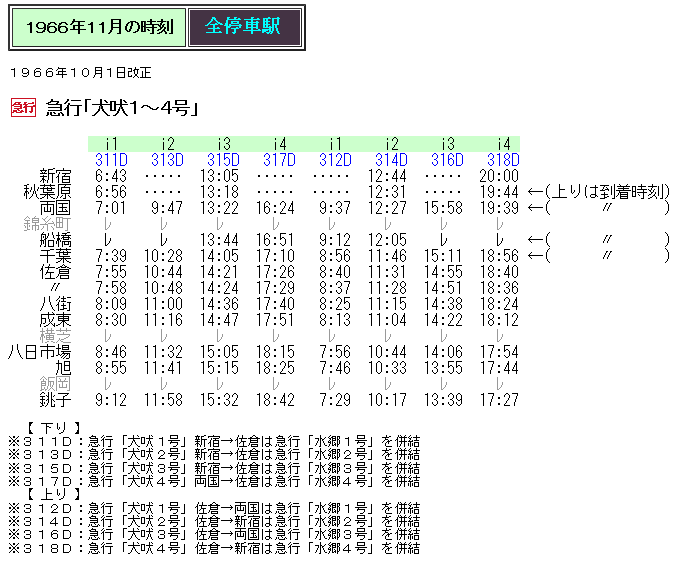
Task: Click the ※318D 犬吠4号 note line
Action: click(214, 548)
